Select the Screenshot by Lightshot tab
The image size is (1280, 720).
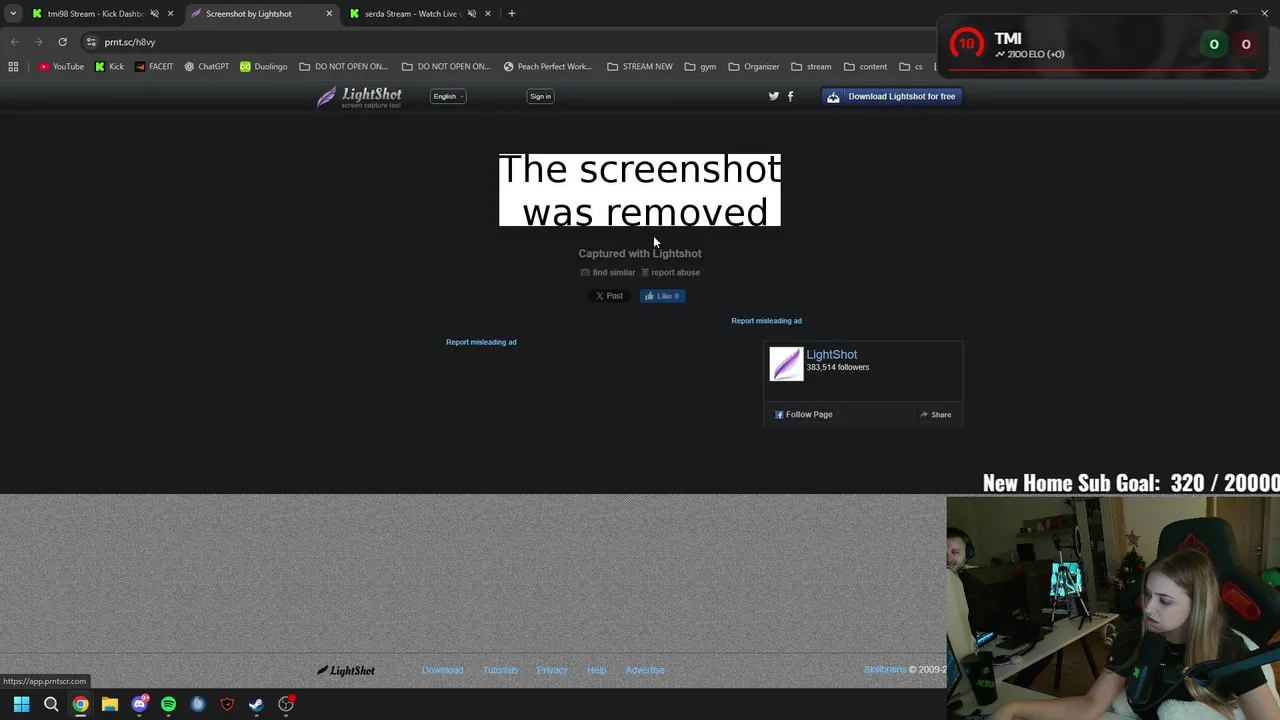(249, 14)
